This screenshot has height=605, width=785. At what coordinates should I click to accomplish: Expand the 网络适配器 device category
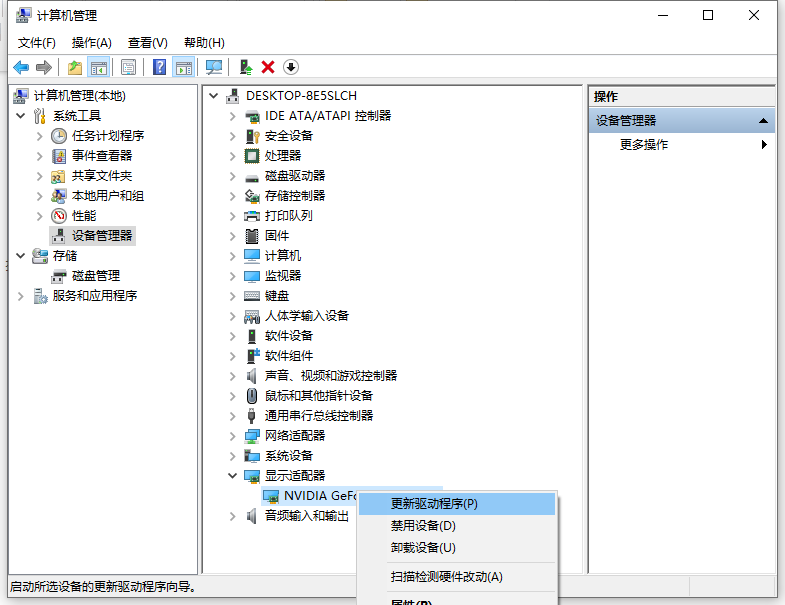click(233, 436)
